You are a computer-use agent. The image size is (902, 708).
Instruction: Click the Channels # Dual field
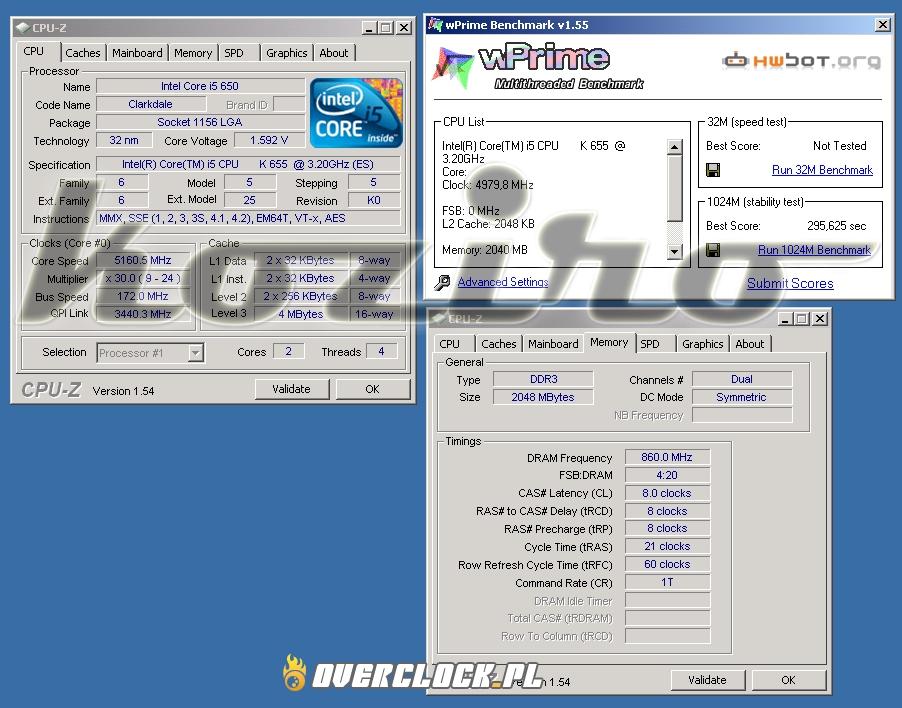click(x=742, y=379)
